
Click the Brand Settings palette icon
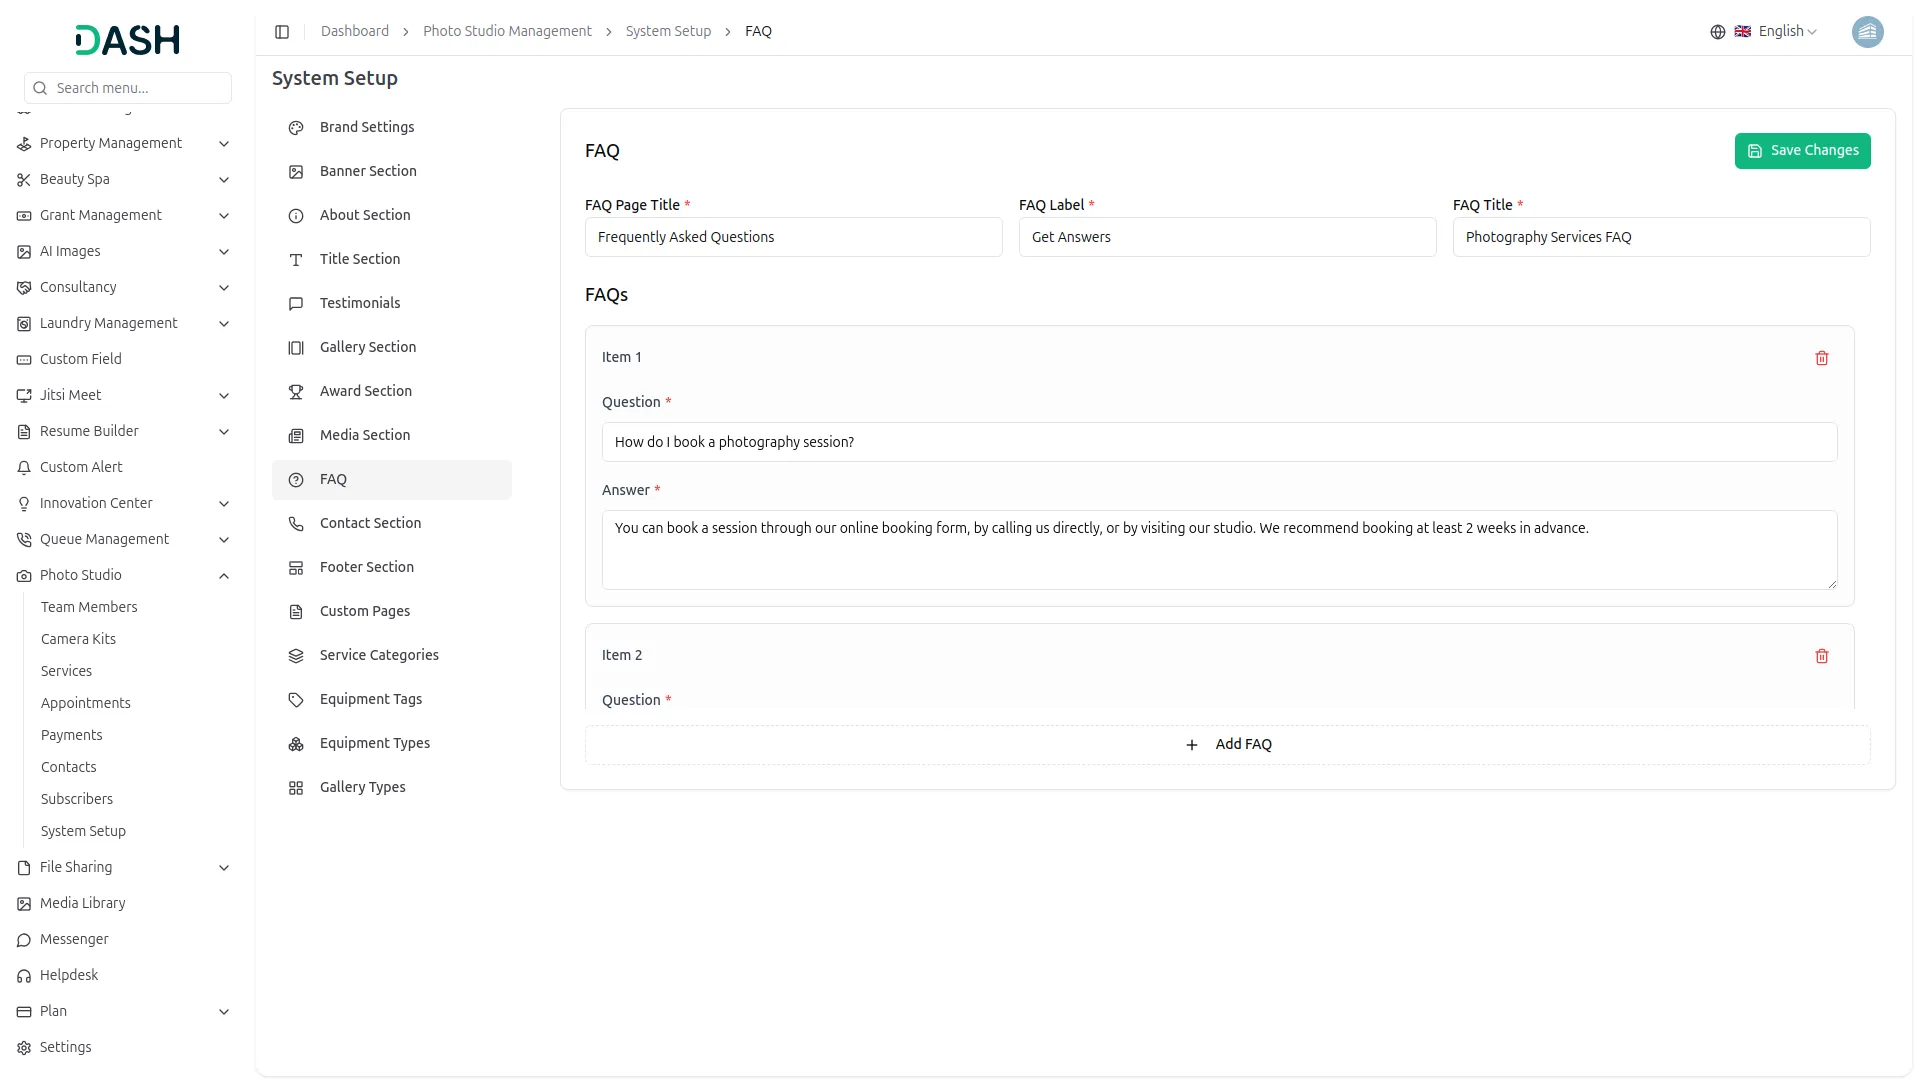coord(296,128)
